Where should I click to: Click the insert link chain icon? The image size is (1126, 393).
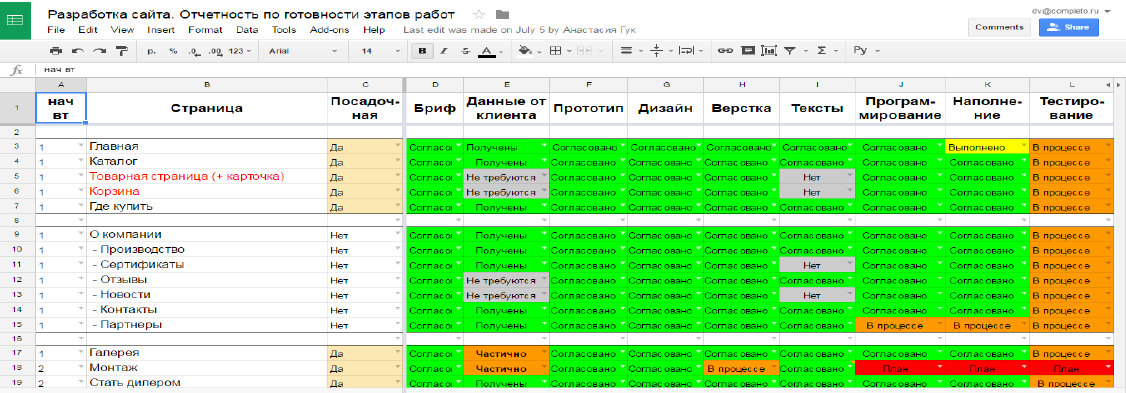[x=725, y=51]
